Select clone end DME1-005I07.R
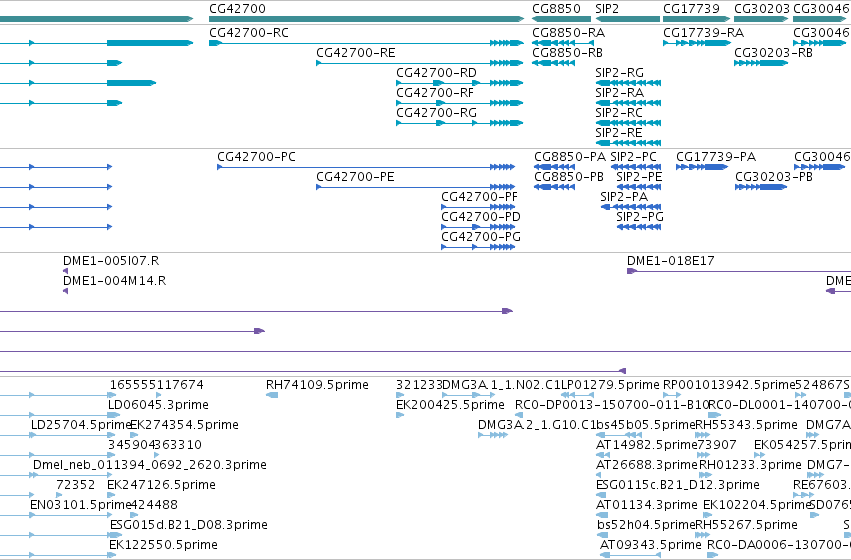Screen dimensions: 851x560 (66, 271)
